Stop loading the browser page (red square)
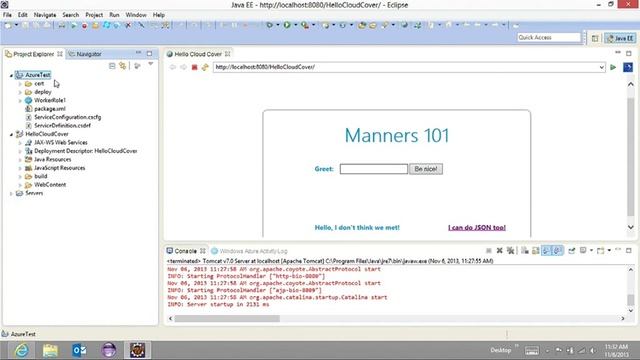The width and height of the screenshot is (640, 360). 194,67
